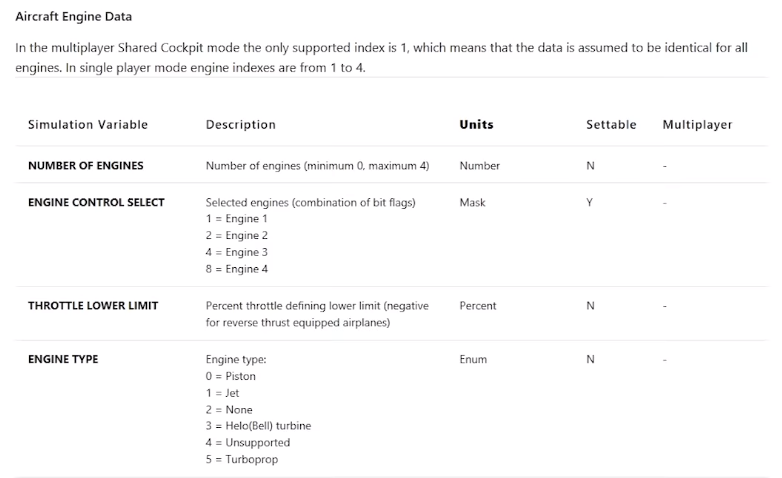Select the THROTTLE LOWER LIMIT variable name
Screen dimensions: 782x478
[93, 306]
